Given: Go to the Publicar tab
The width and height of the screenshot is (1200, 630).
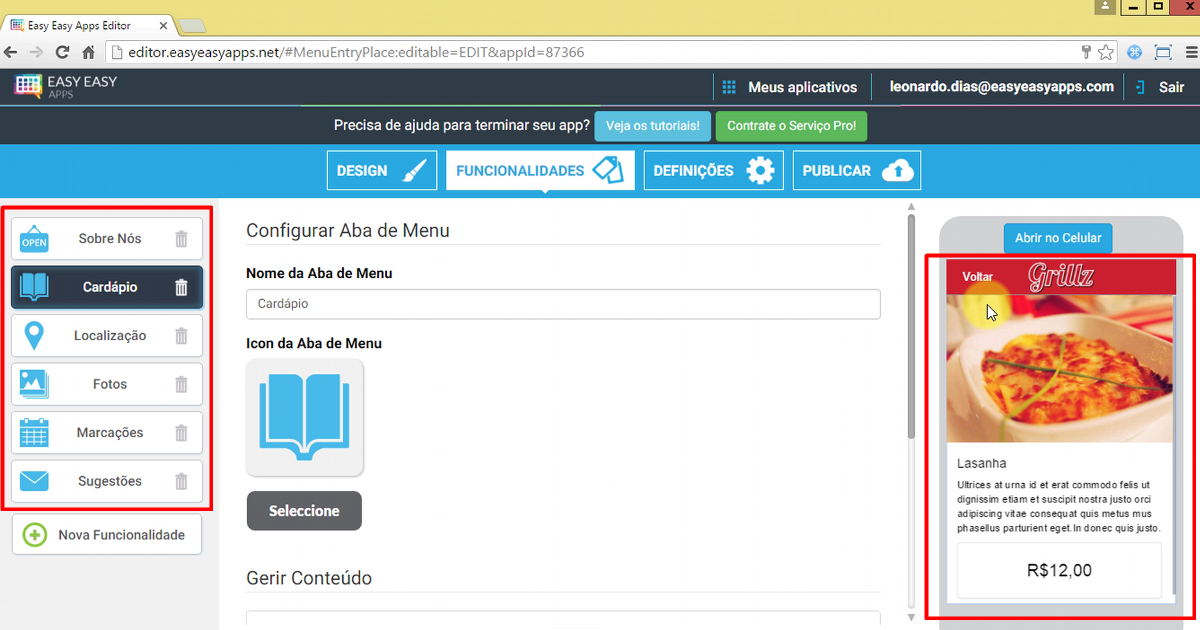Looking at the screenshot, I should tap(856, 171).
